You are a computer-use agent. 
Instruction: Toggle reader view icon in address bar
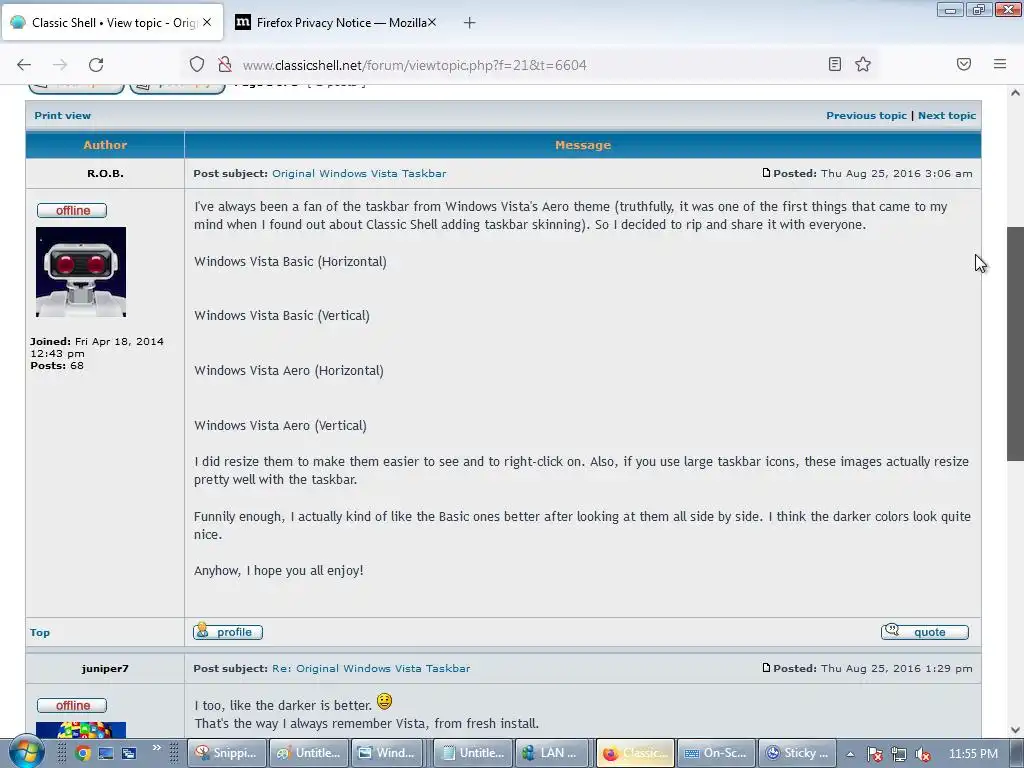(x=835, y=64)
